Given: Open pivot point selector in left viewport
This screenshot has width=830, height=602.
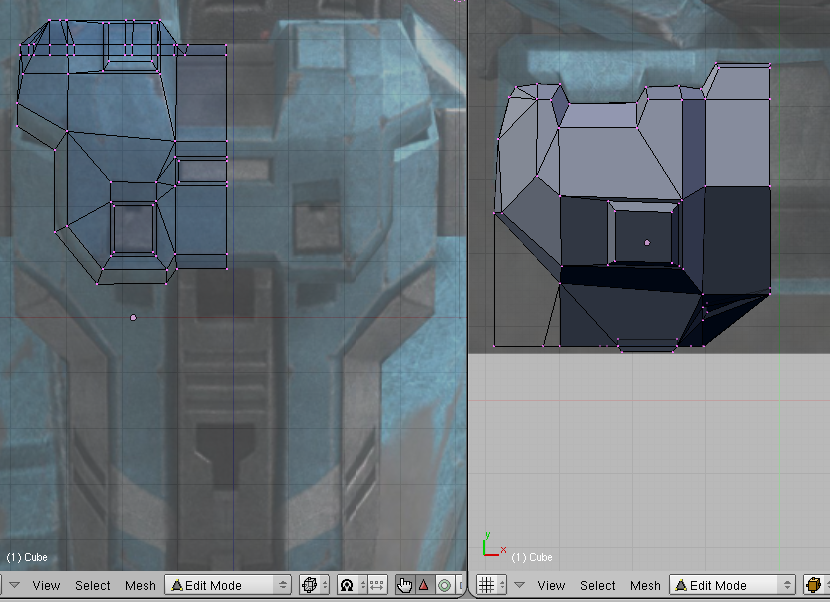Looking at the screenshot, I should 352,585.
